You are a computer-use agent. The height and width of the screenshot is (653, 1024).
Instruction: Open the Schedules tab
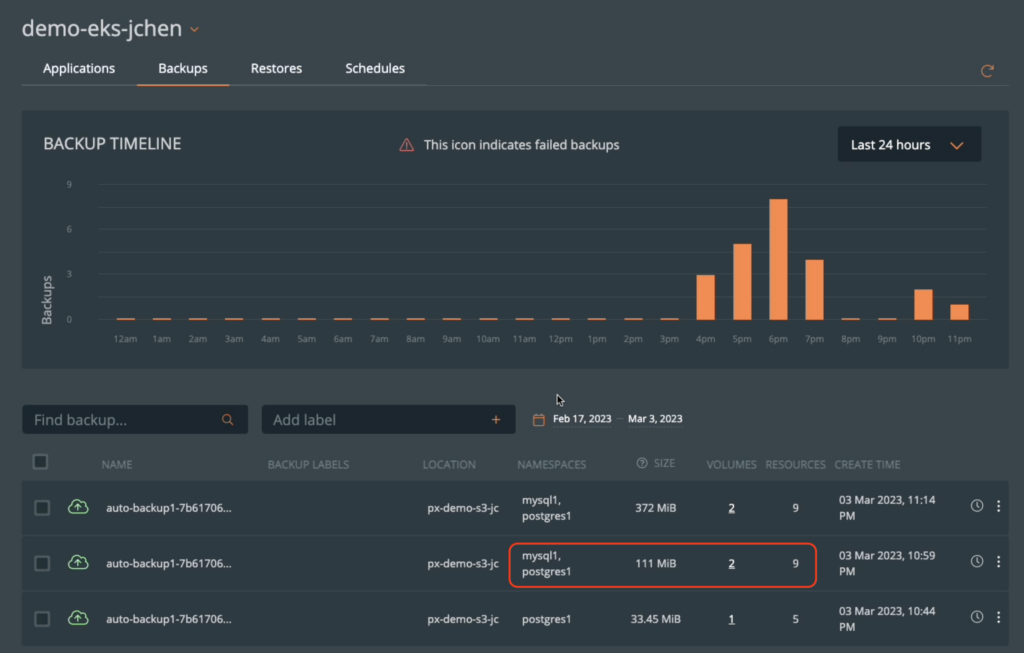(374, 68)
